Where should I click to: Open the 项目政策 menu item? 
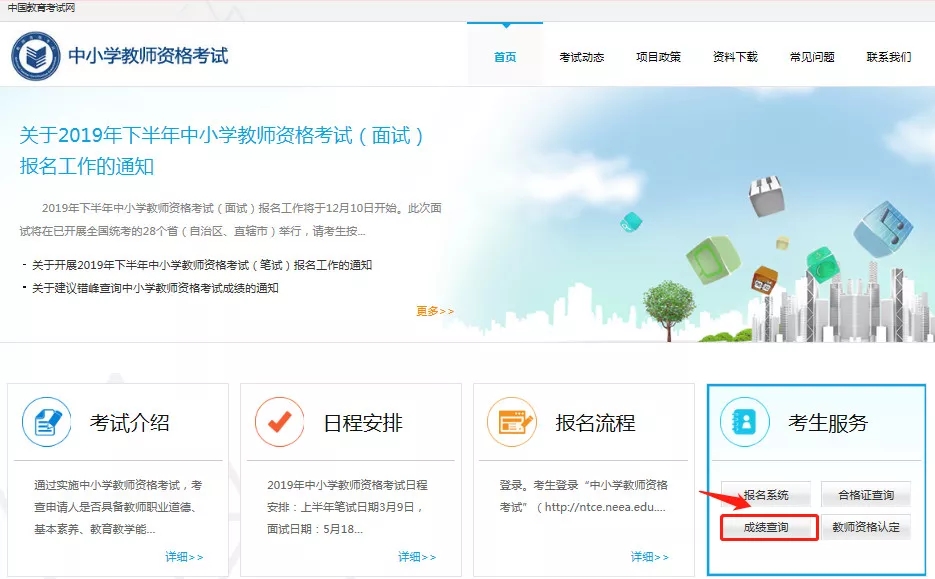pos(660,57)
